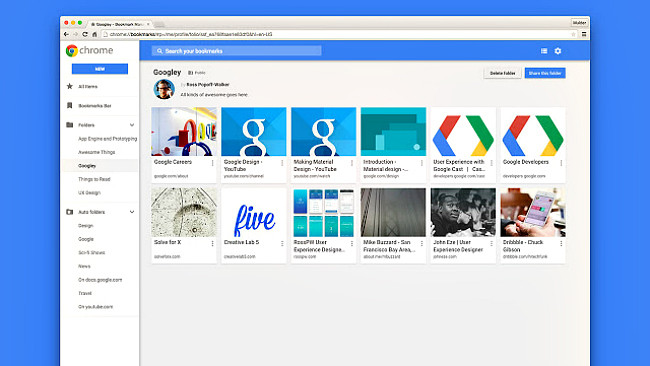The height and width of the screenshot is (366, 650).
Task: Open options on Dribbble Chuck Gibson card
Action: click(561, 244)
